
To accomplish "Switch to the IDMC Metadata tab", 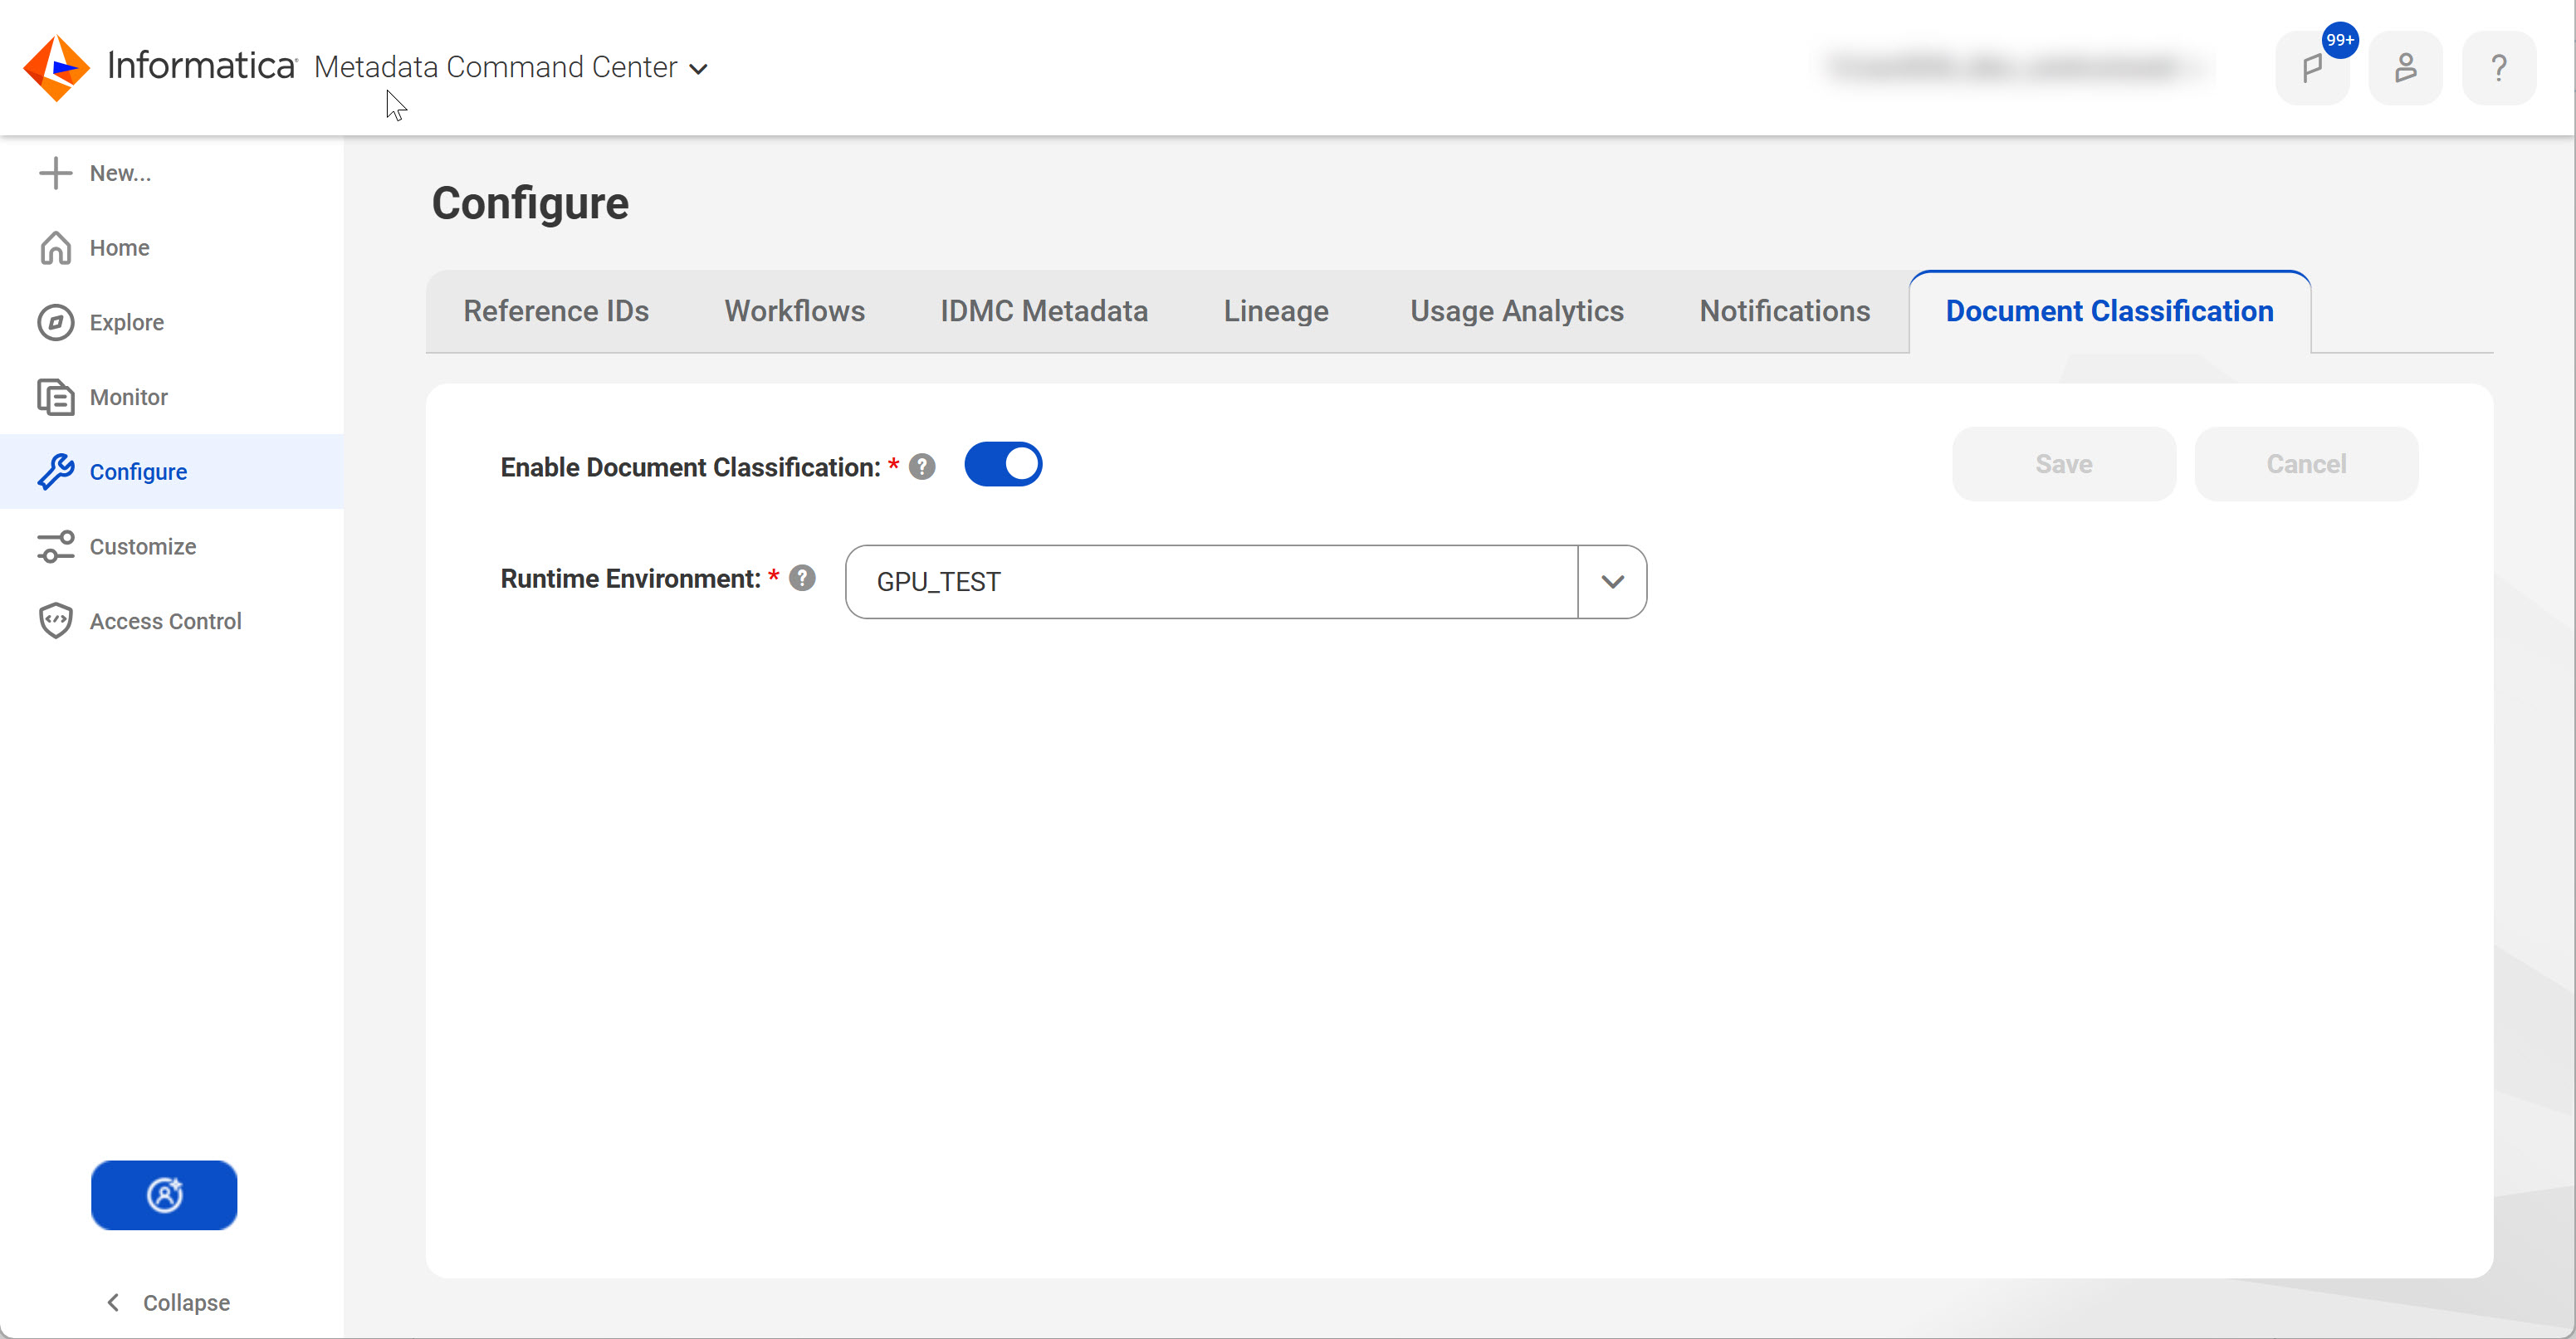I will point(1043,311).
